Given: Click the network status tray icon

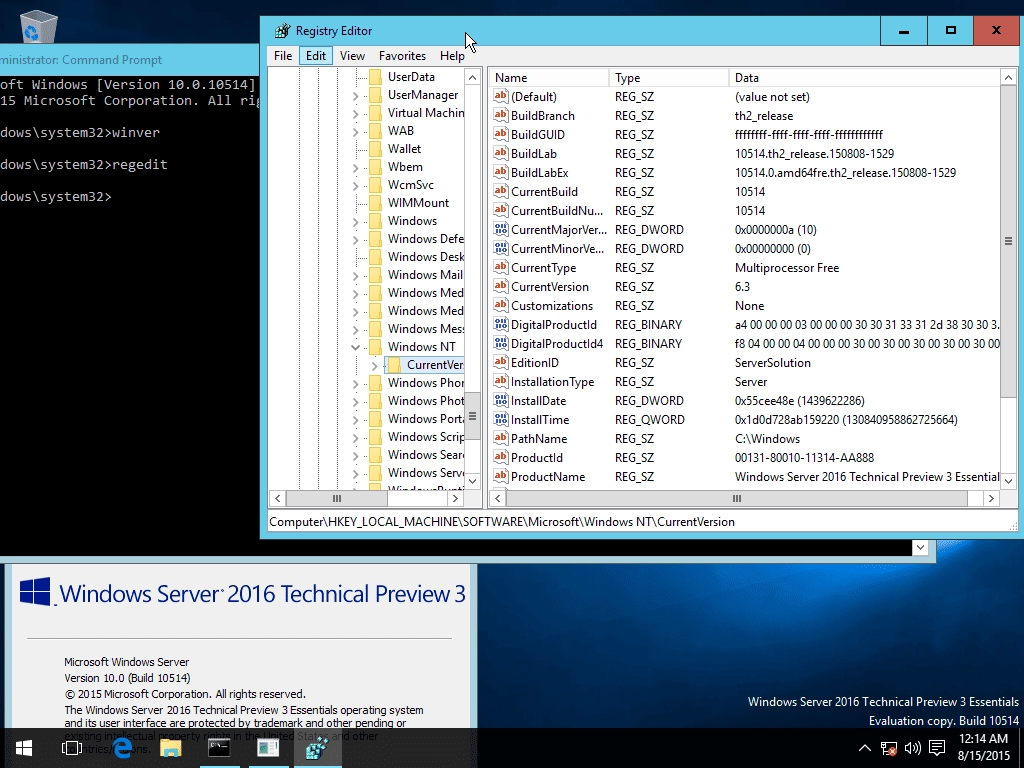Looking at the screenshot, I should (888, 748).
